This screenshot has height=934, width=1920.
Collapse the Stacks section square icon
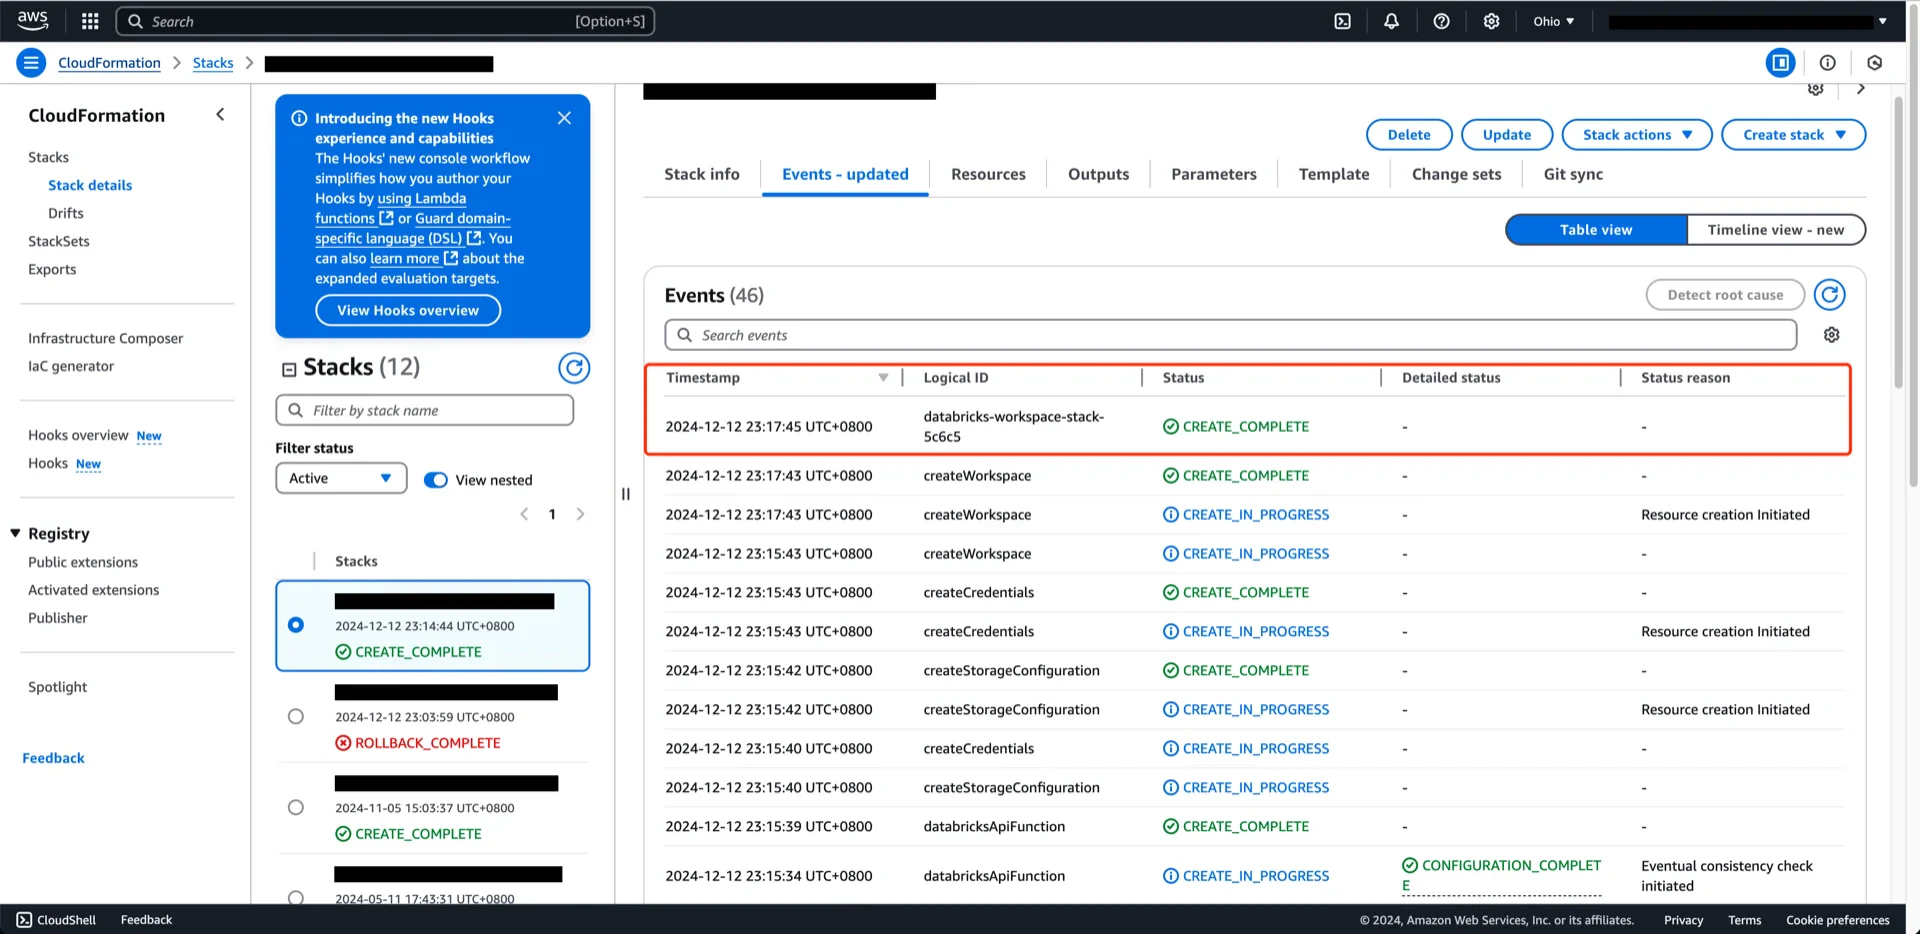(x=289, y=369)
